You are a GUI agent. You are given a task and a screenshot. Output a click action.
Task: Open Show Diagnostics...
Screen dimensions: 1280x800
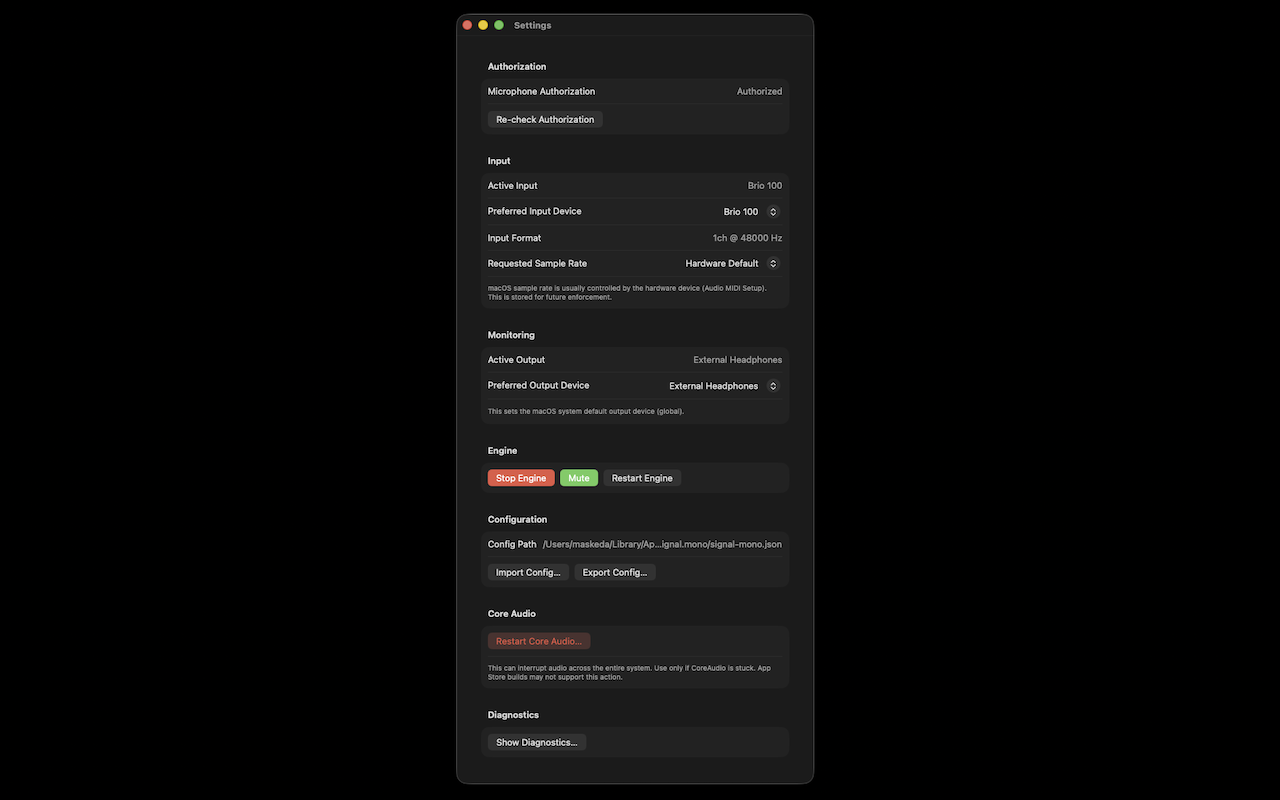pos(536,742)
